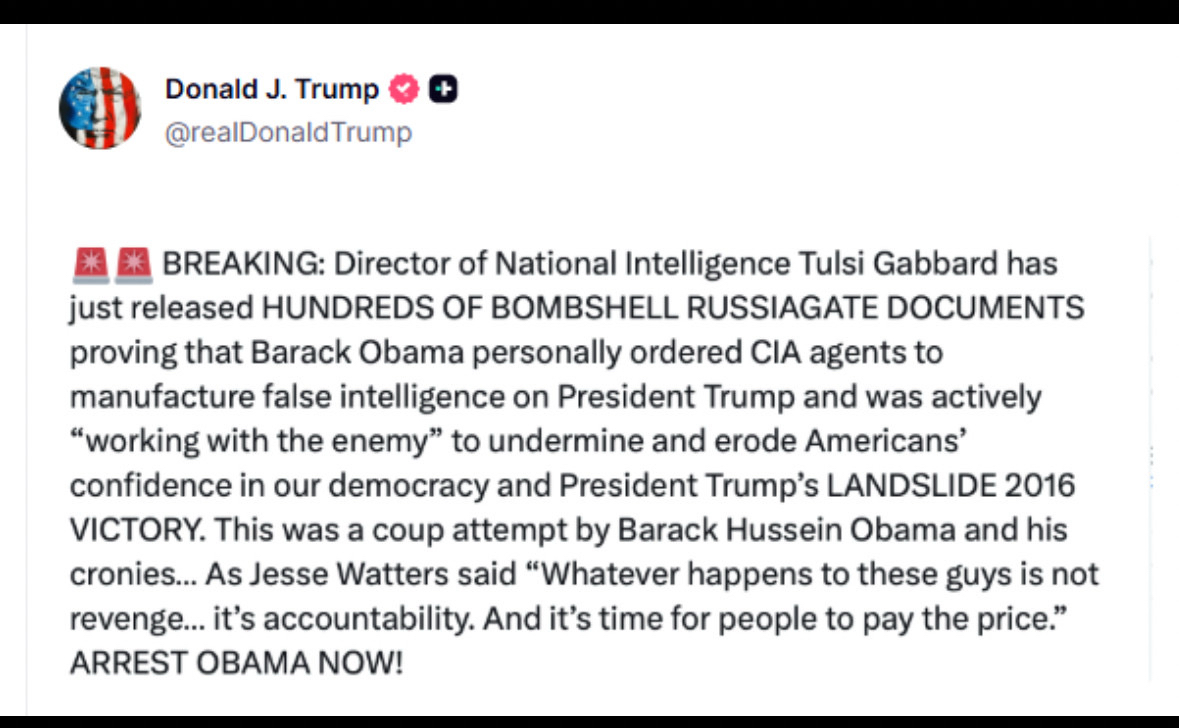Click the black plus badge icon

[443, 90]
